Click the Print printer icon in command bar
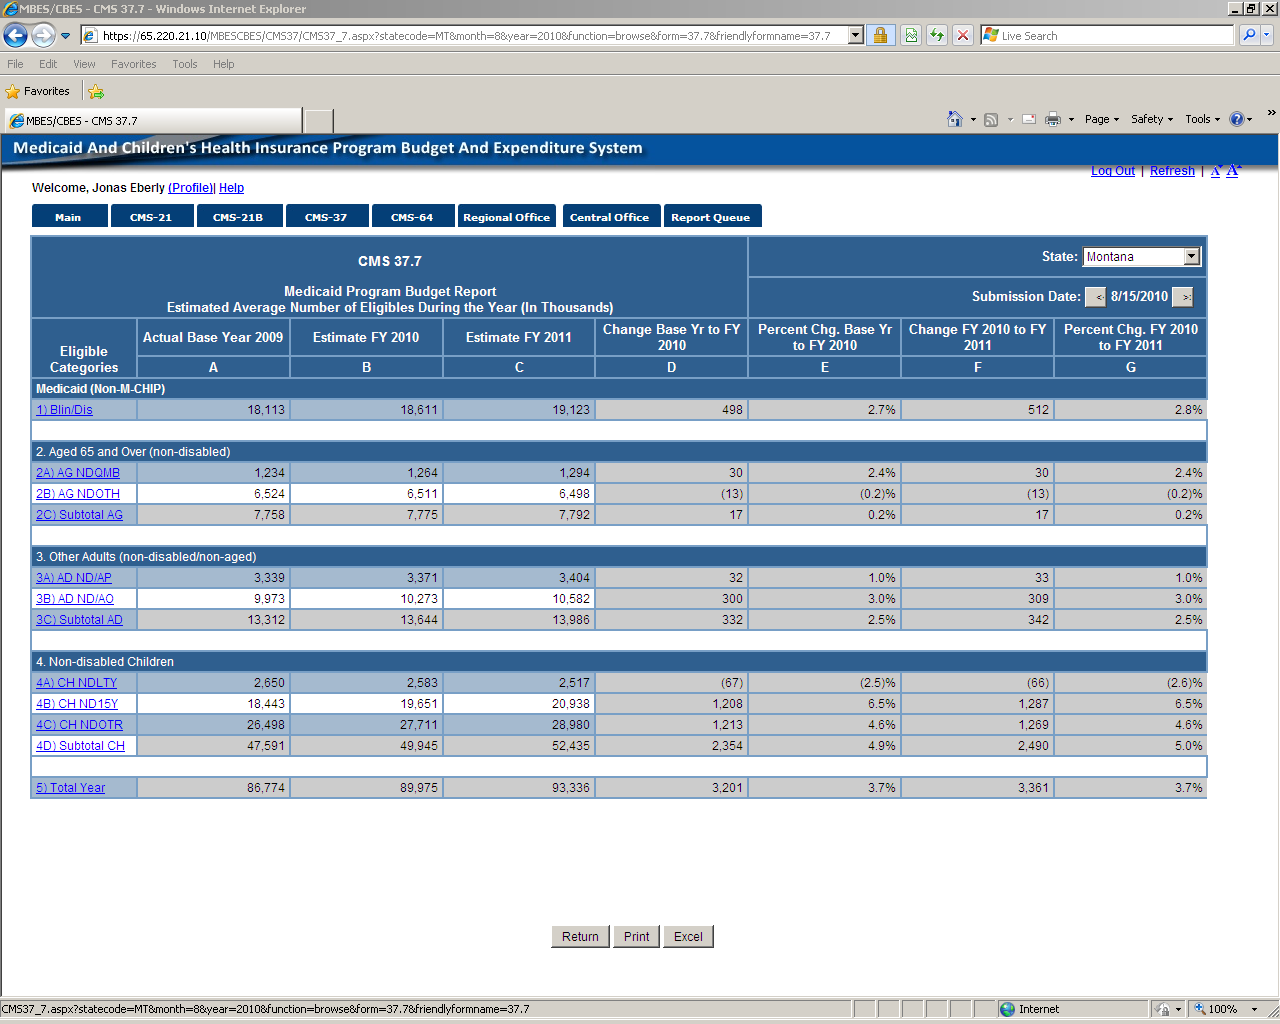This screenshot has width=1280, height=1024. 1052,119
